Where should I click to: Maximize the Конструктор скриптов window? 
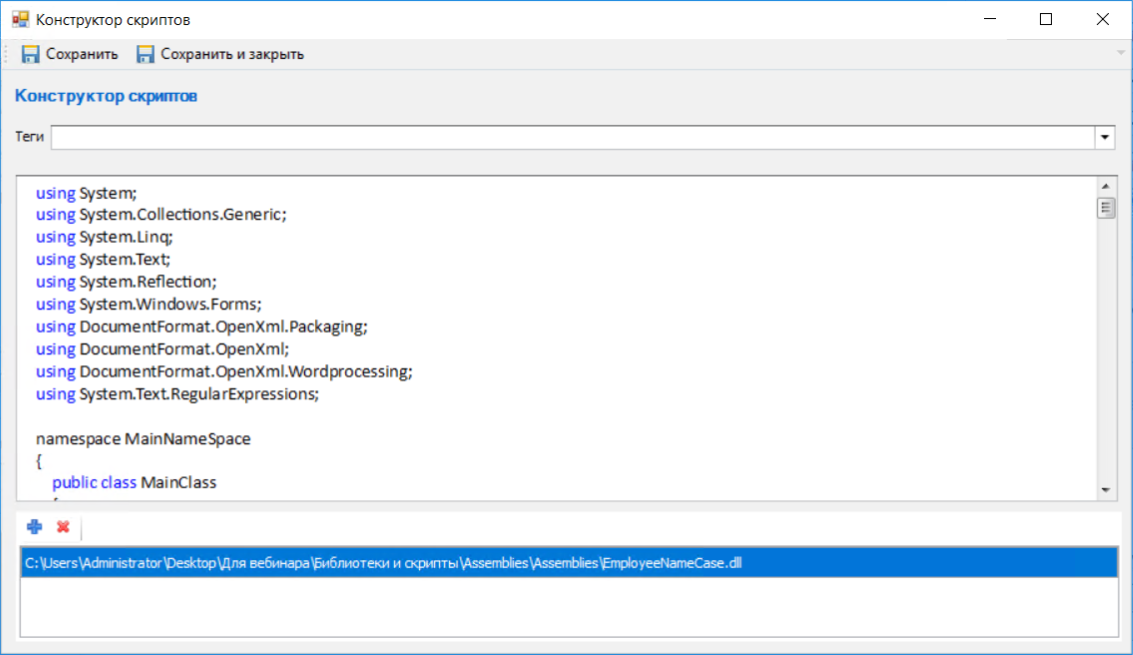coord(1046,19)
